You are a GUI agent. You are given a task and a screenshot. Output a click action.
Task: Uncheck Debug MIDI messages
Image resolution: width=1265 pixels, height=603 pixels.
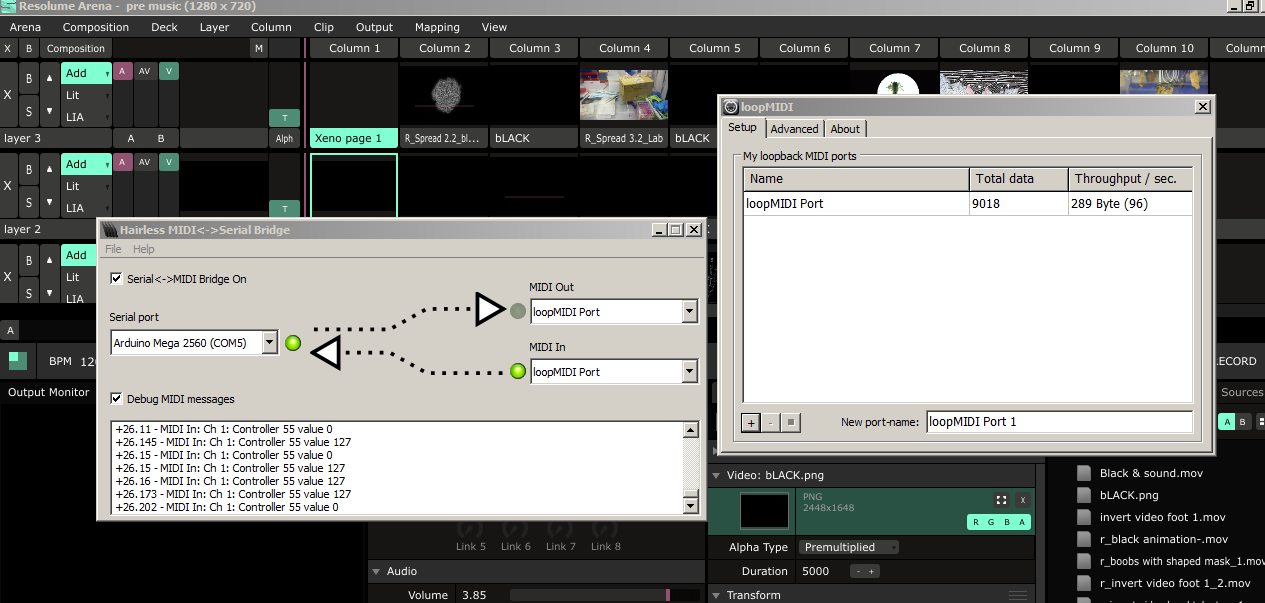[118, 399]
